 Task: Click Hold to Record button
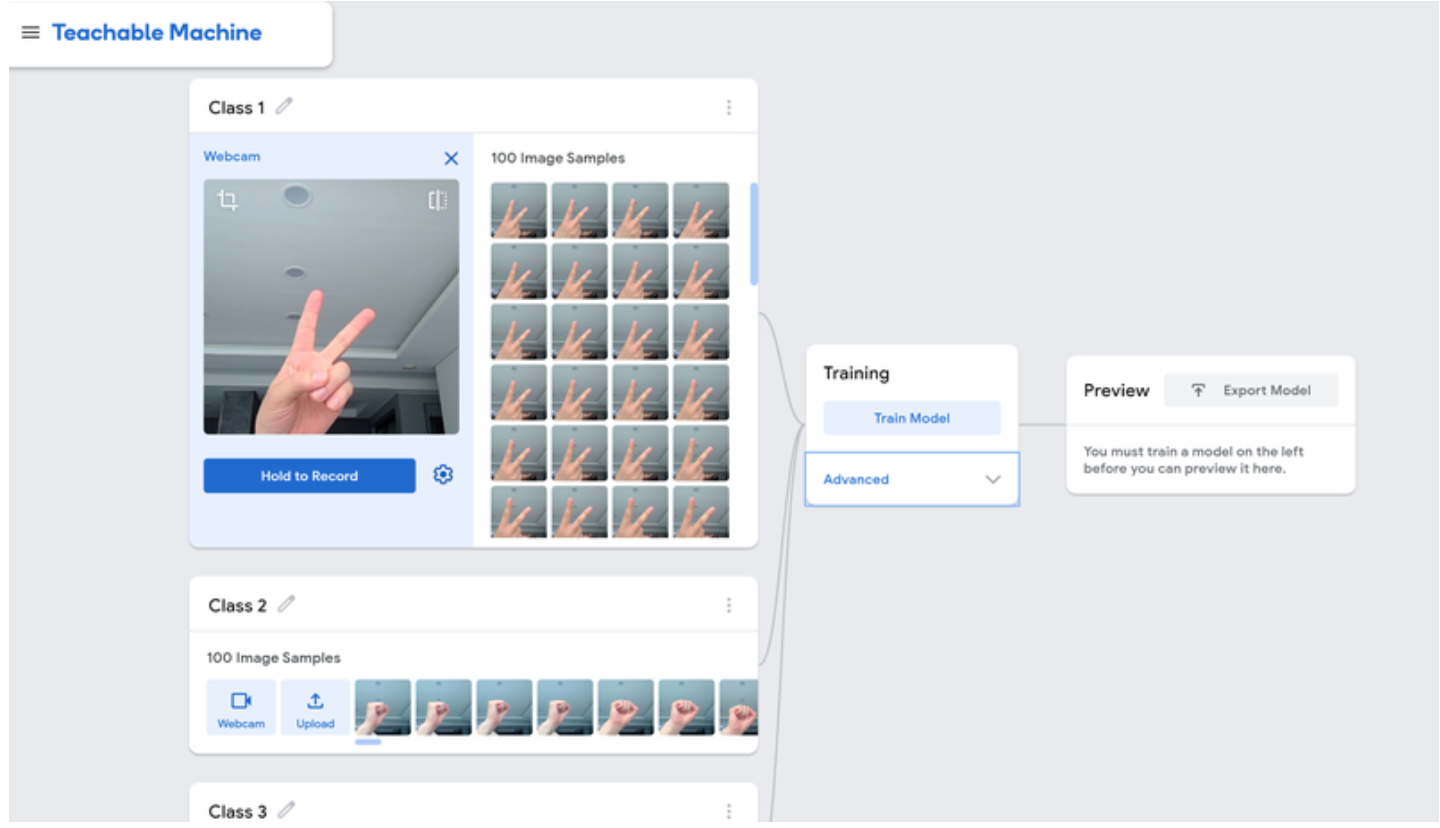309,476
